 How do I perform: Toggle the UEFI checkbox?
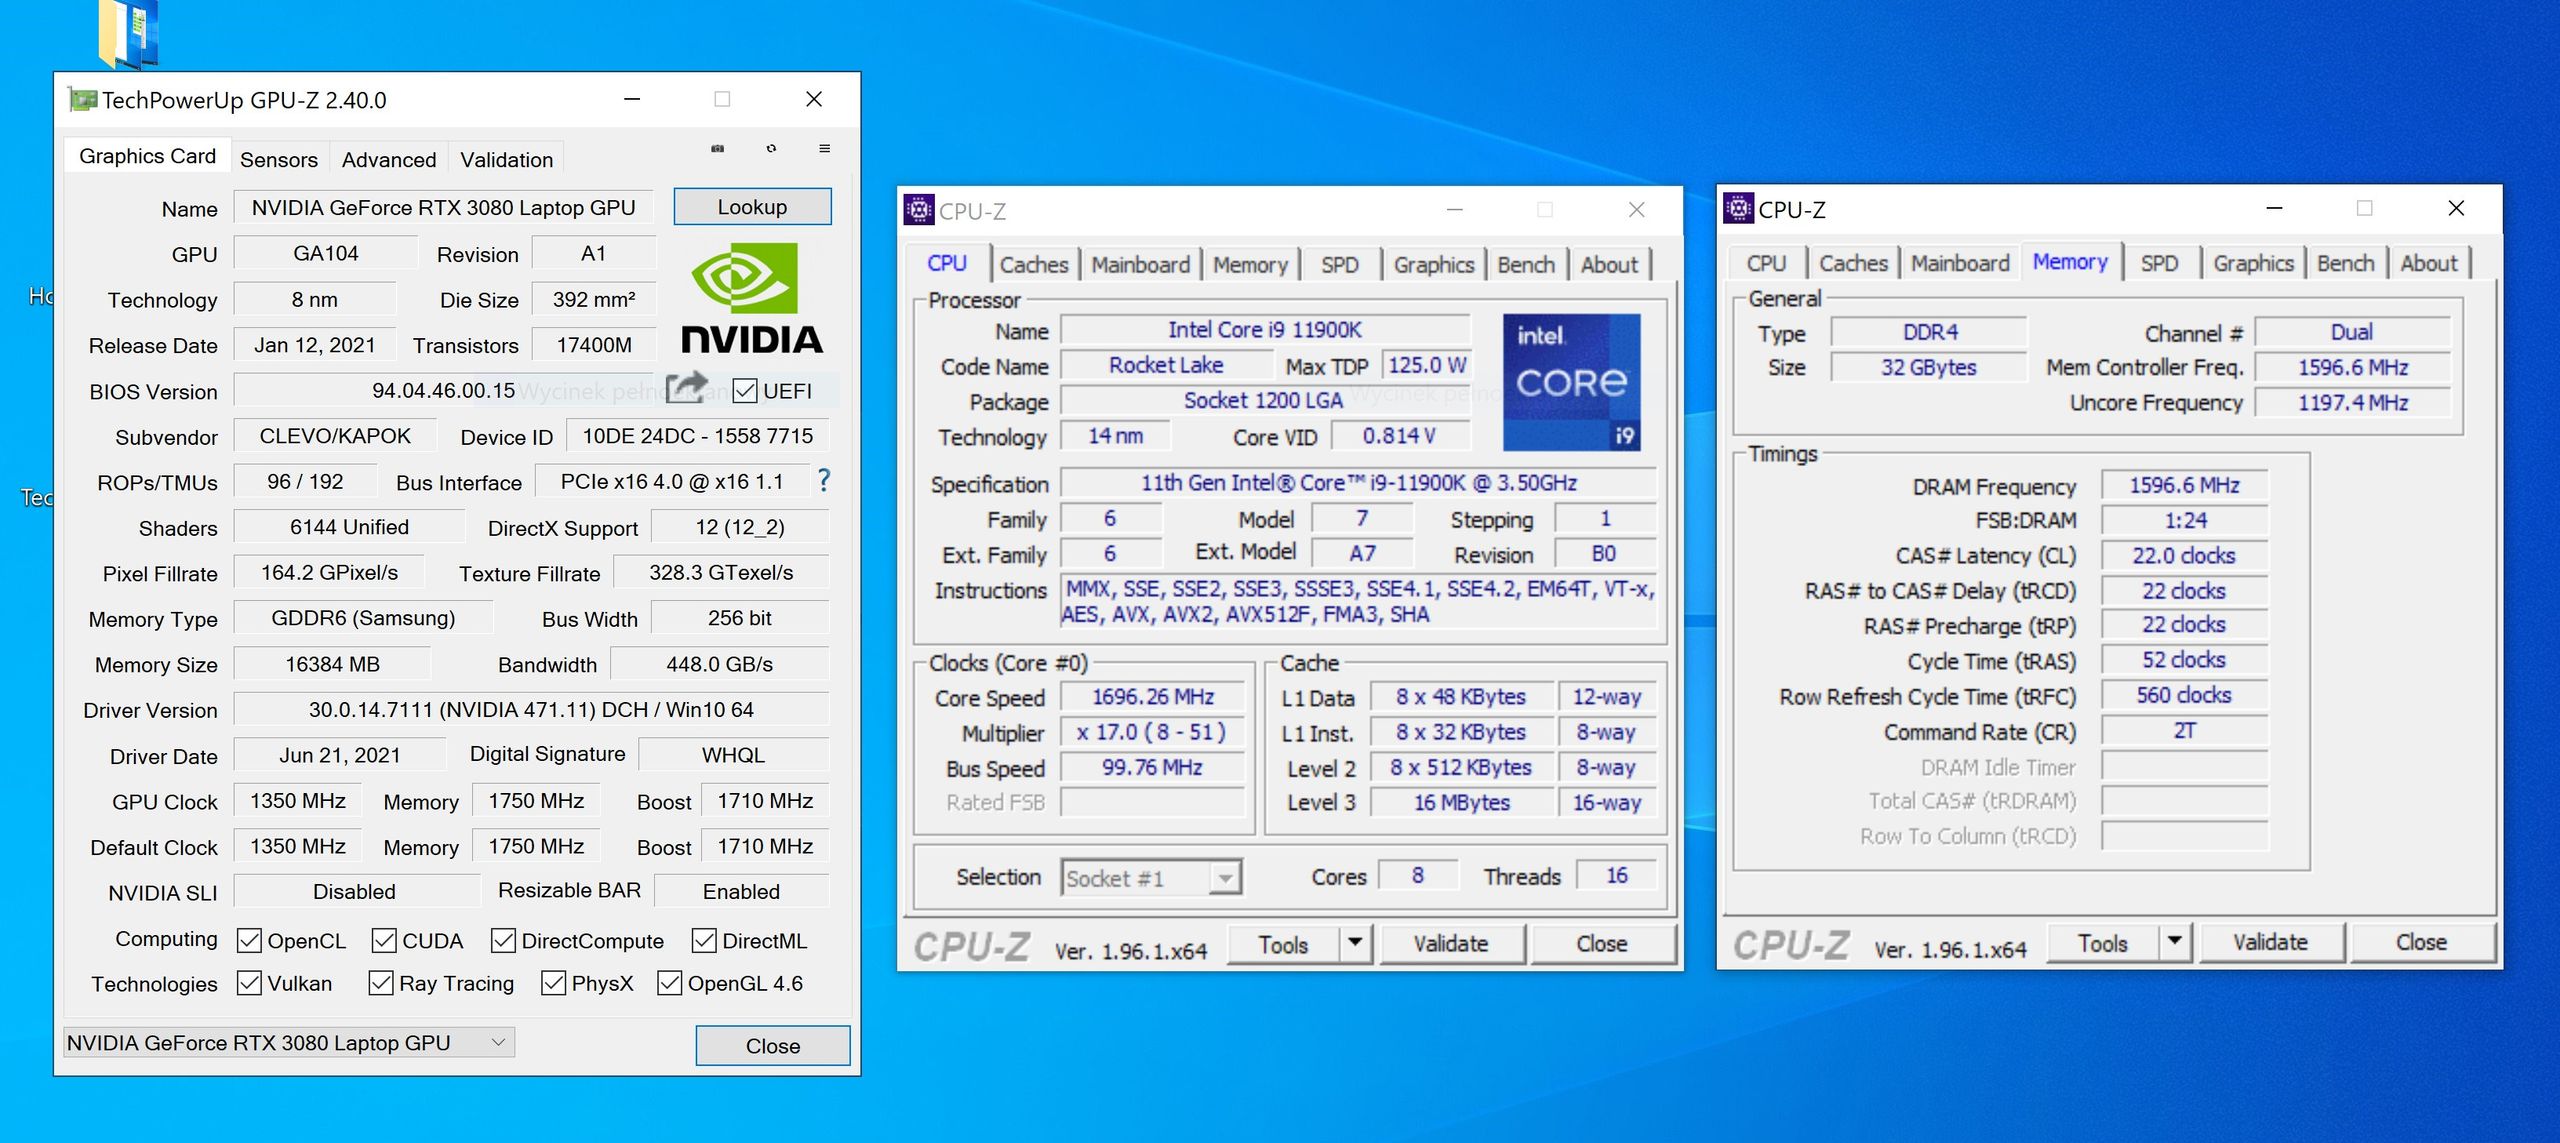point(744,391)
